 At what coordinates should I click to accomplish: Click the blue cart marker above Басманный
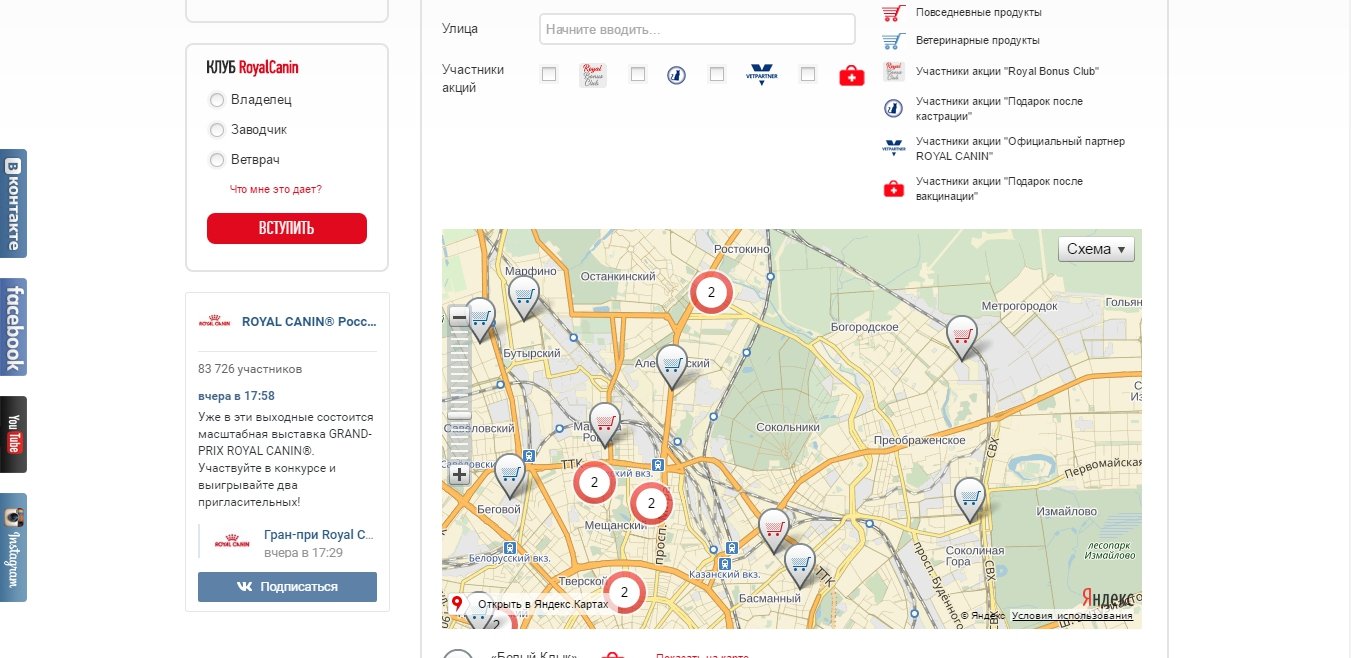click(x=800, y=564)
